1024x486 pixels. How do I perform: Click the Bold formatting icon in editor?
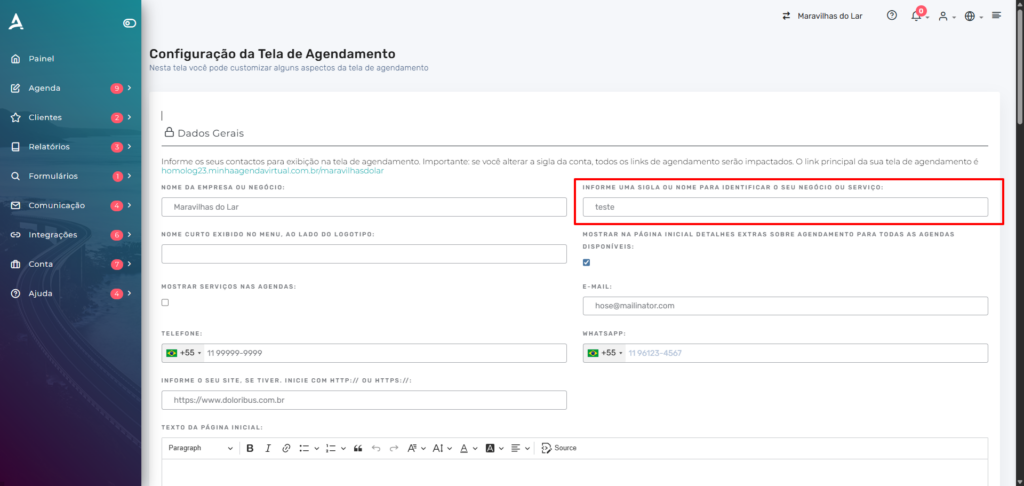tap(250, 448)
